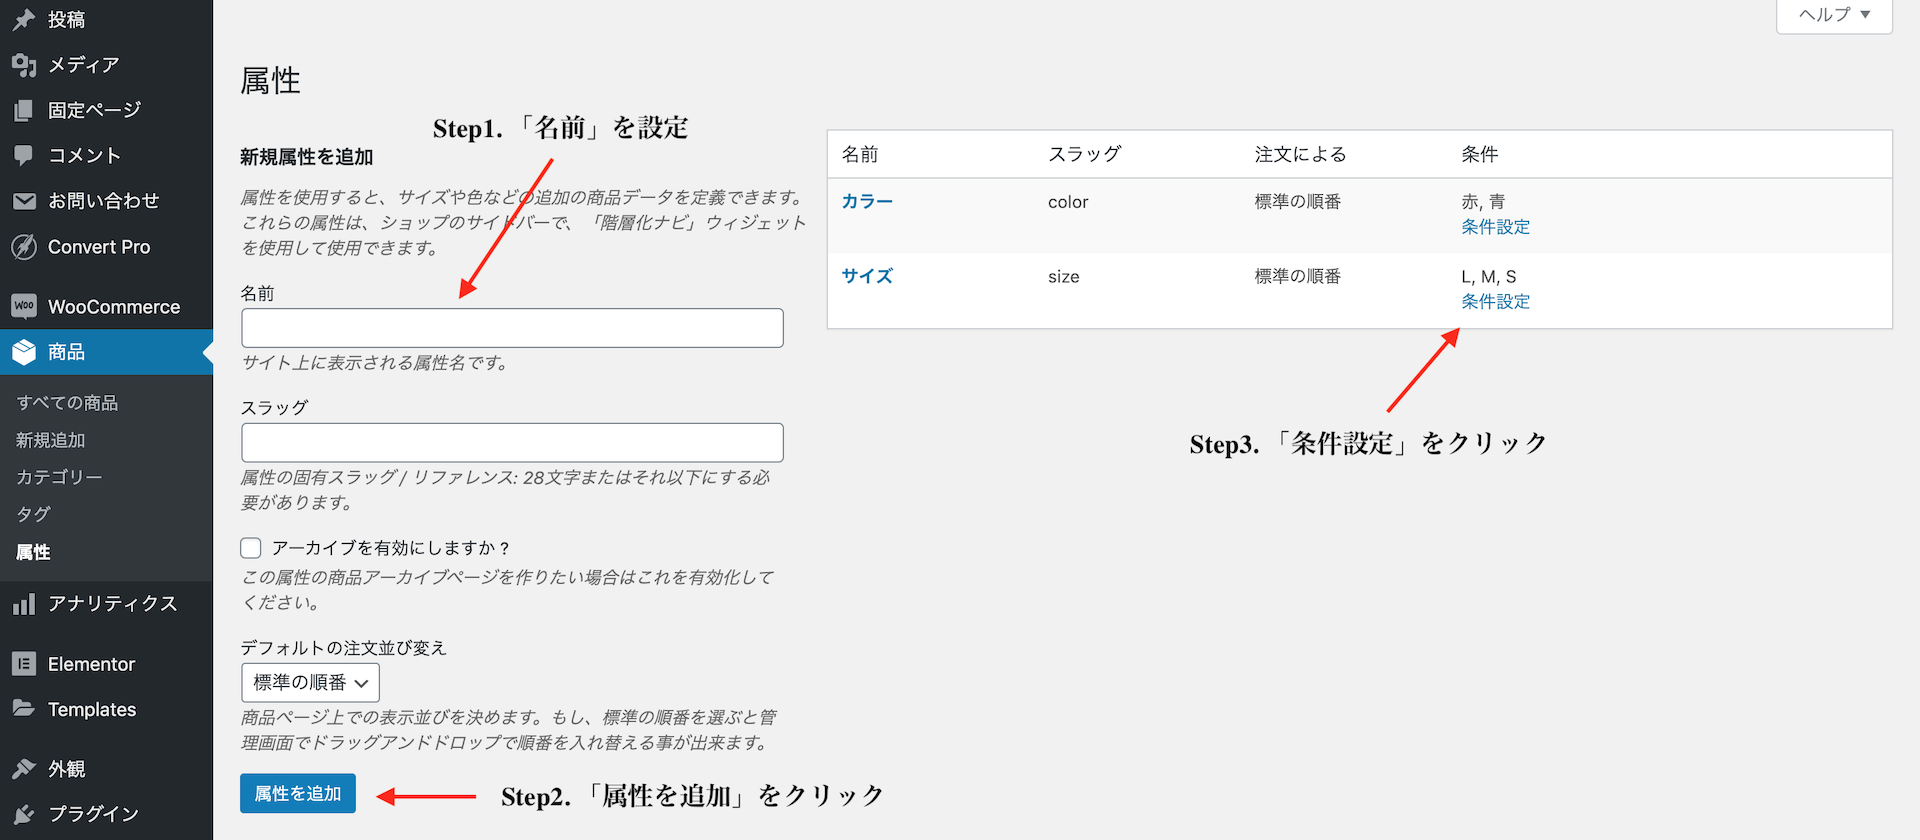Open the サイズ attribute link
The width and height of the screenshot is (1920, 840).
pos(867,277)
